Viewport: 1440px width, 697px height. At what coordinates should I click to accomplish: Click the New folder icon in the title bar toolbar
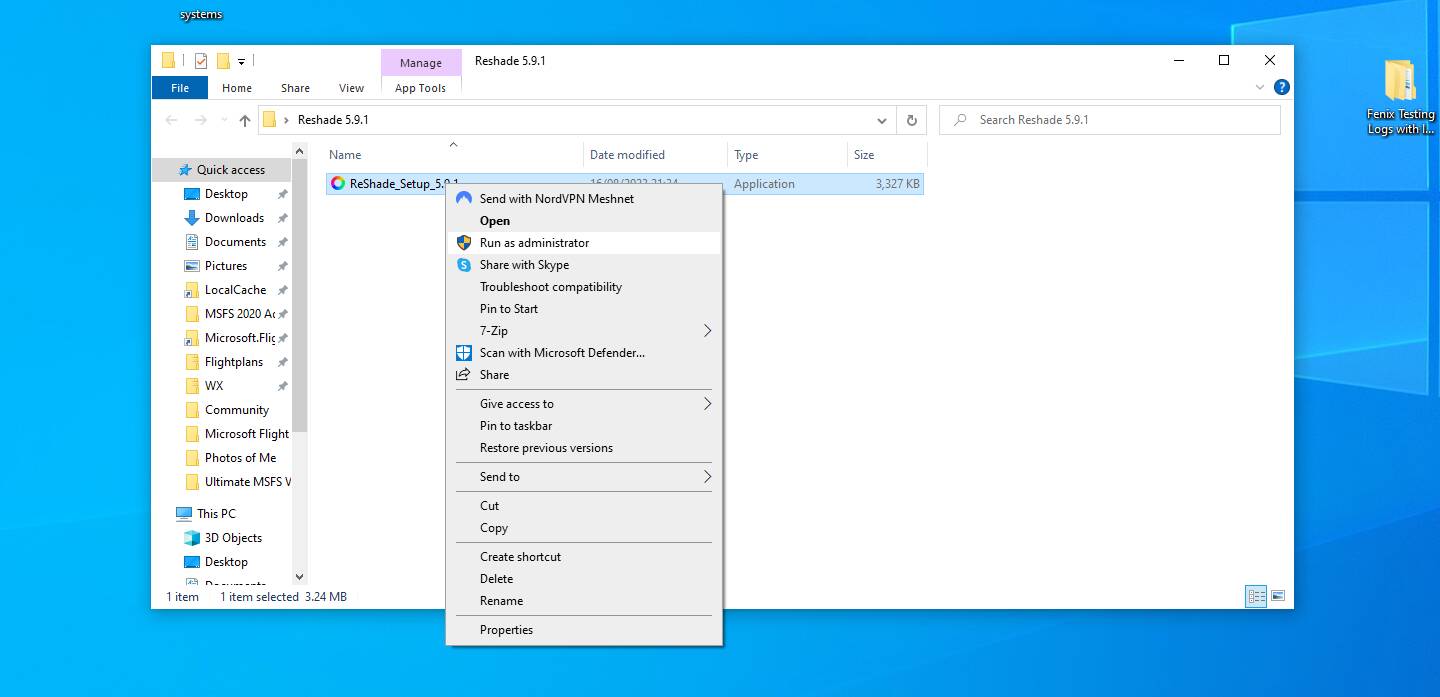pos(223,61)
